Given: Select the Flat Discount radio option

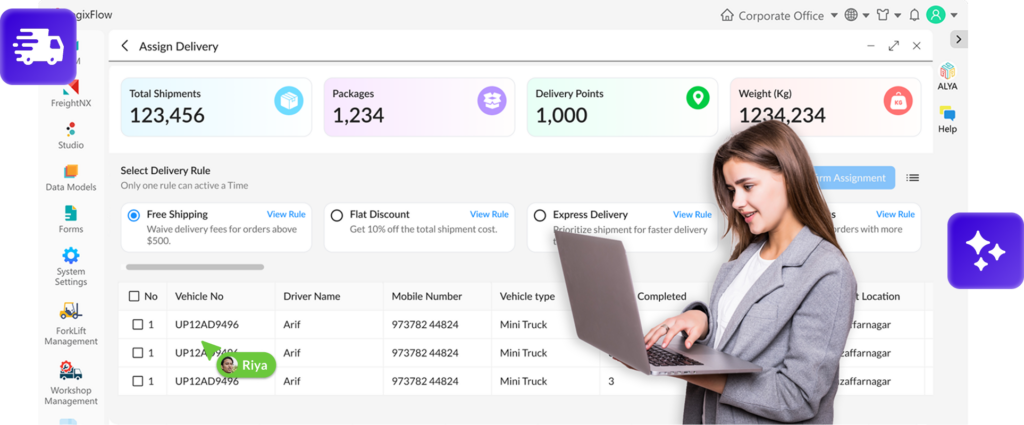Looking at the screenshot, I should tap(337, 215).
